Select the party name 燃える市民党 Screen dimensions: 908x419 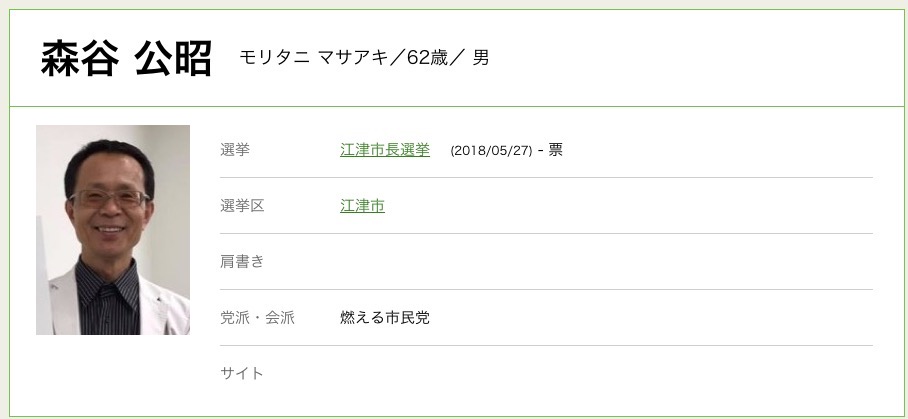point(385,318)
